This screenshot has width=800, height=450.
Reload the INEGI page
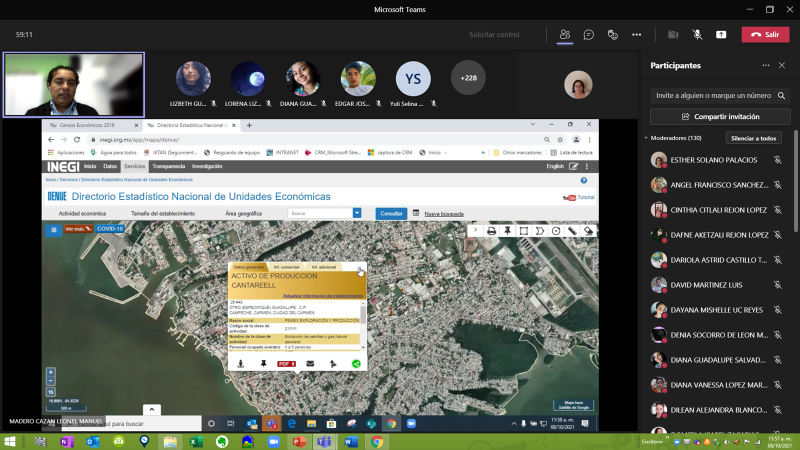coord(77,139)
